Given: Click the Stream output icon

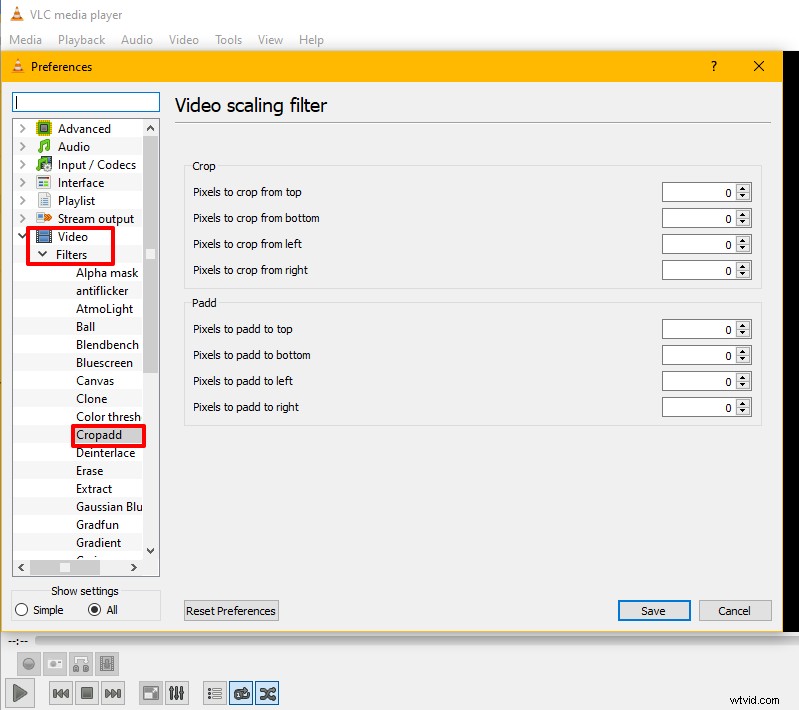Looking at the screenshot, I should pyautogui.click(x=44, y=218).
